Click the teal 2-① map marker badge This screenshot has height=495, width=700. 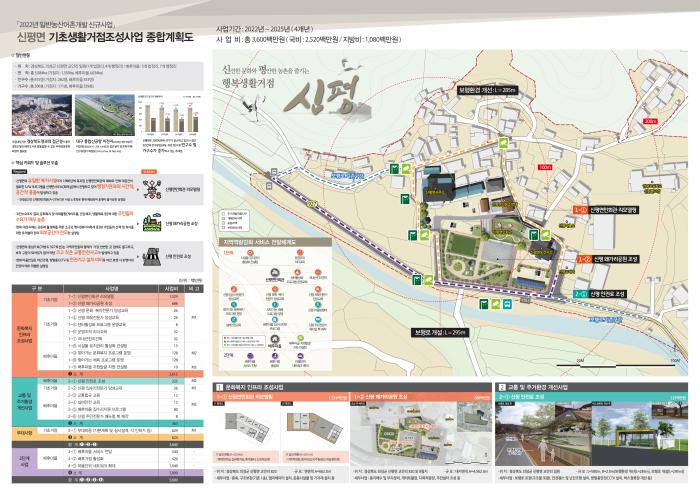pos(580,294)
